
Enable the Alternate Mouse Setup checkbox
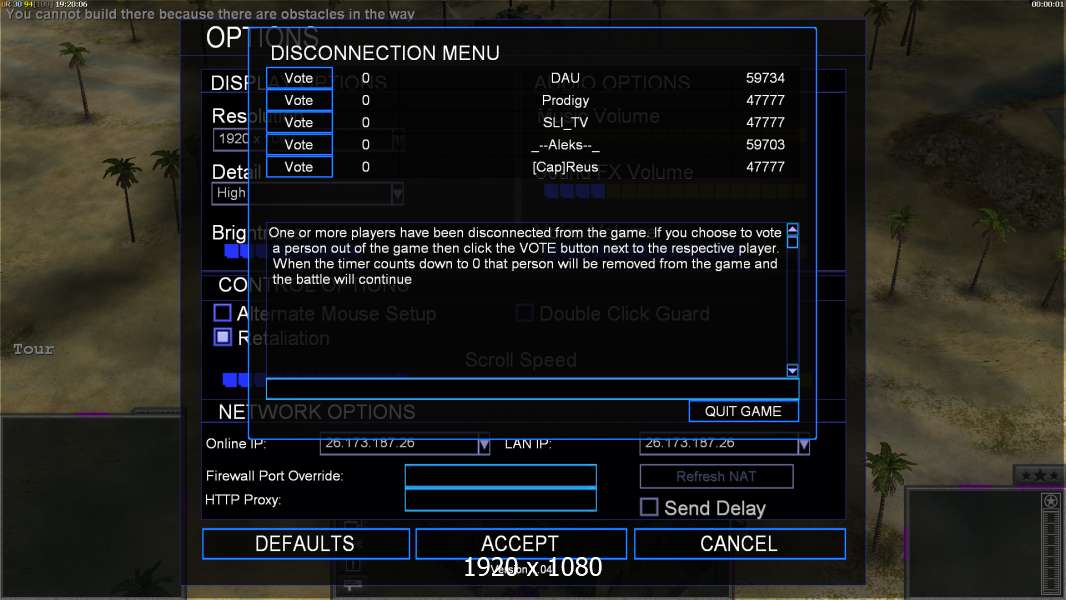point(222,313)
